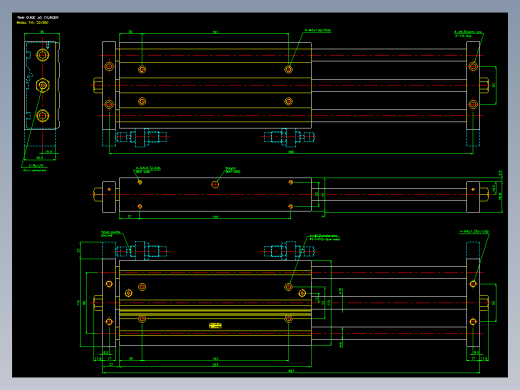Click the yellow nameplate label on bottom view

pos(215,325)
